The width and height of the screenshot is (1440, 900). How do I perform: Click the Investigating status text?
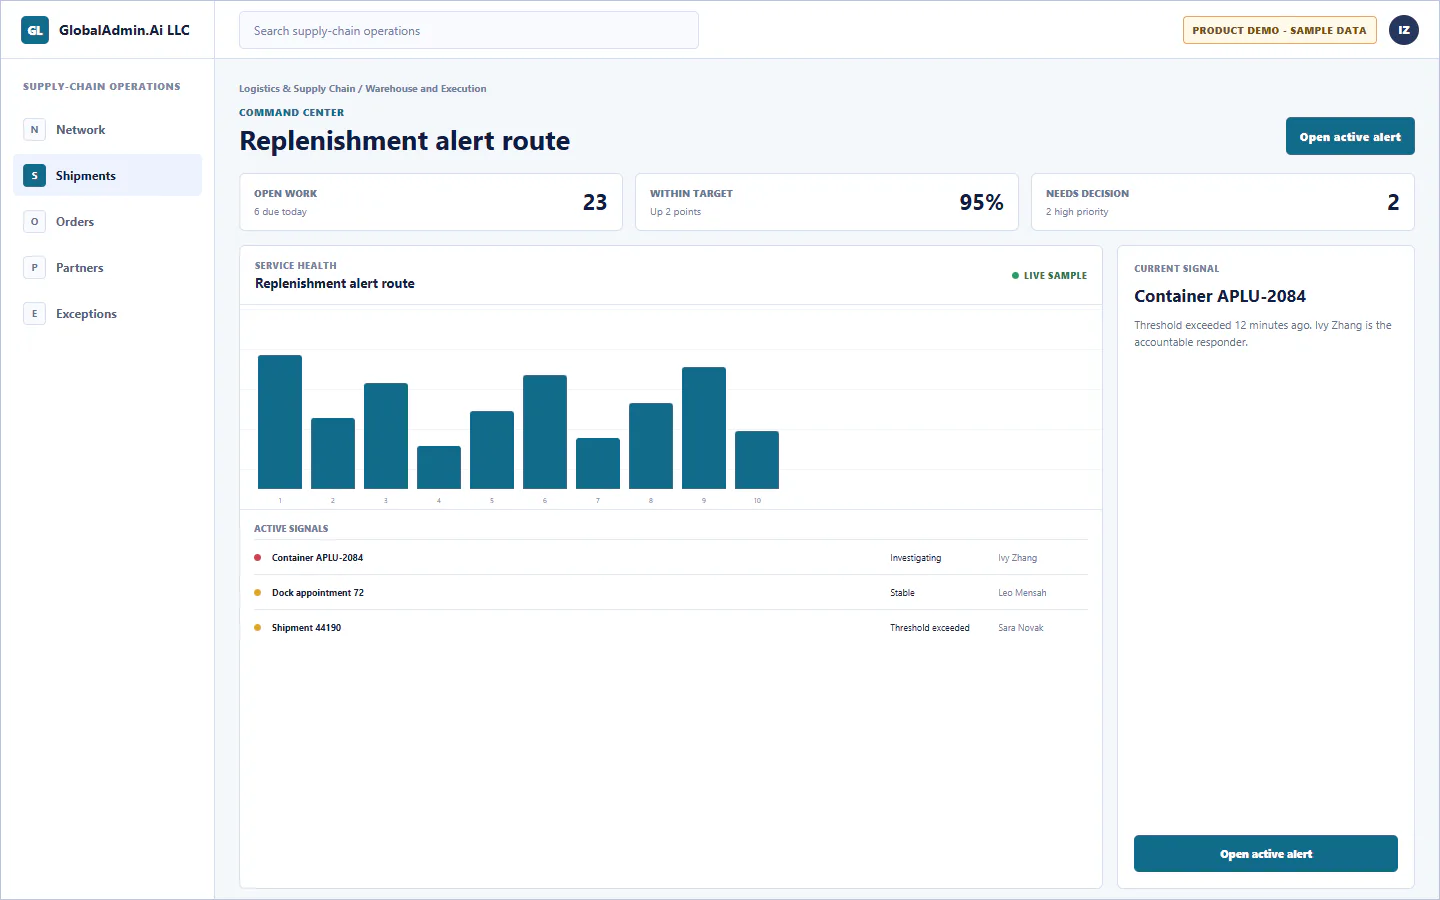point(916,558)
